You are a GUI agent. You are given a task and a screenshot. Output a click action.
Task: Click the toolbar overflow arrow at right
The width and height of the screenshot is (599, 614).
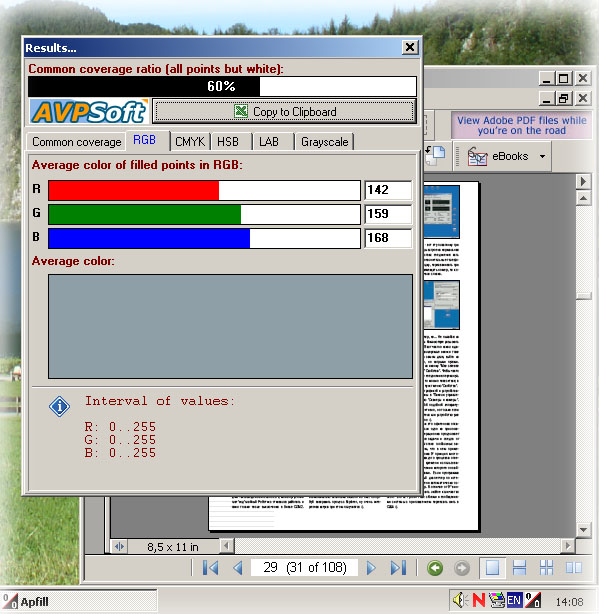coord(583,181)
